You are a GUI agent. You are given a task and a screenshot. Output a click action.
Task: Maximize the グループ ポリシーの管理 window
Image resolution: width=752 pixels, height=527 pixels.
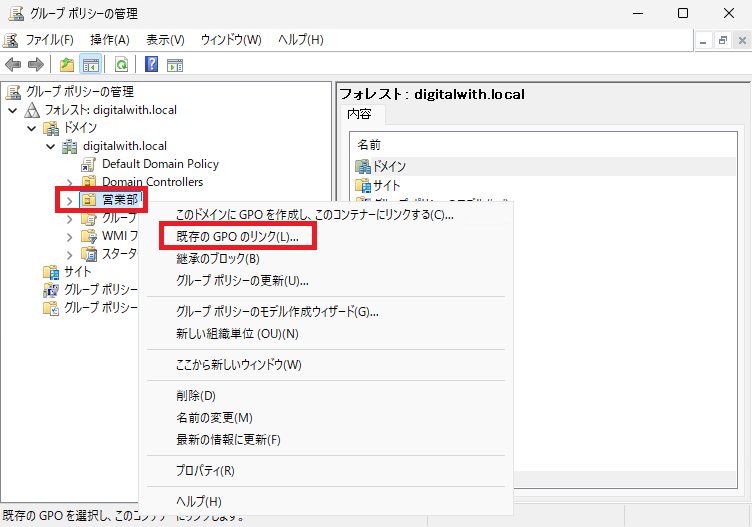coord(683,13)
